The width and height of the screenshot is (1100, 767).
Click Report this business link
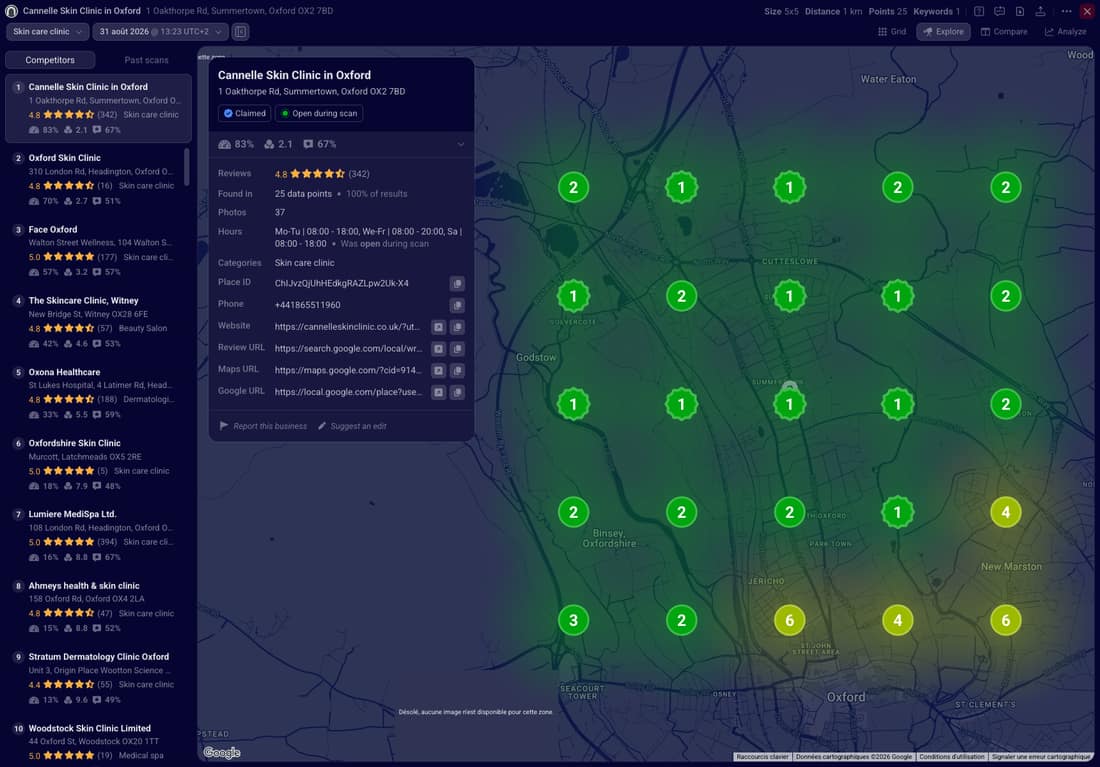(264, 426)
